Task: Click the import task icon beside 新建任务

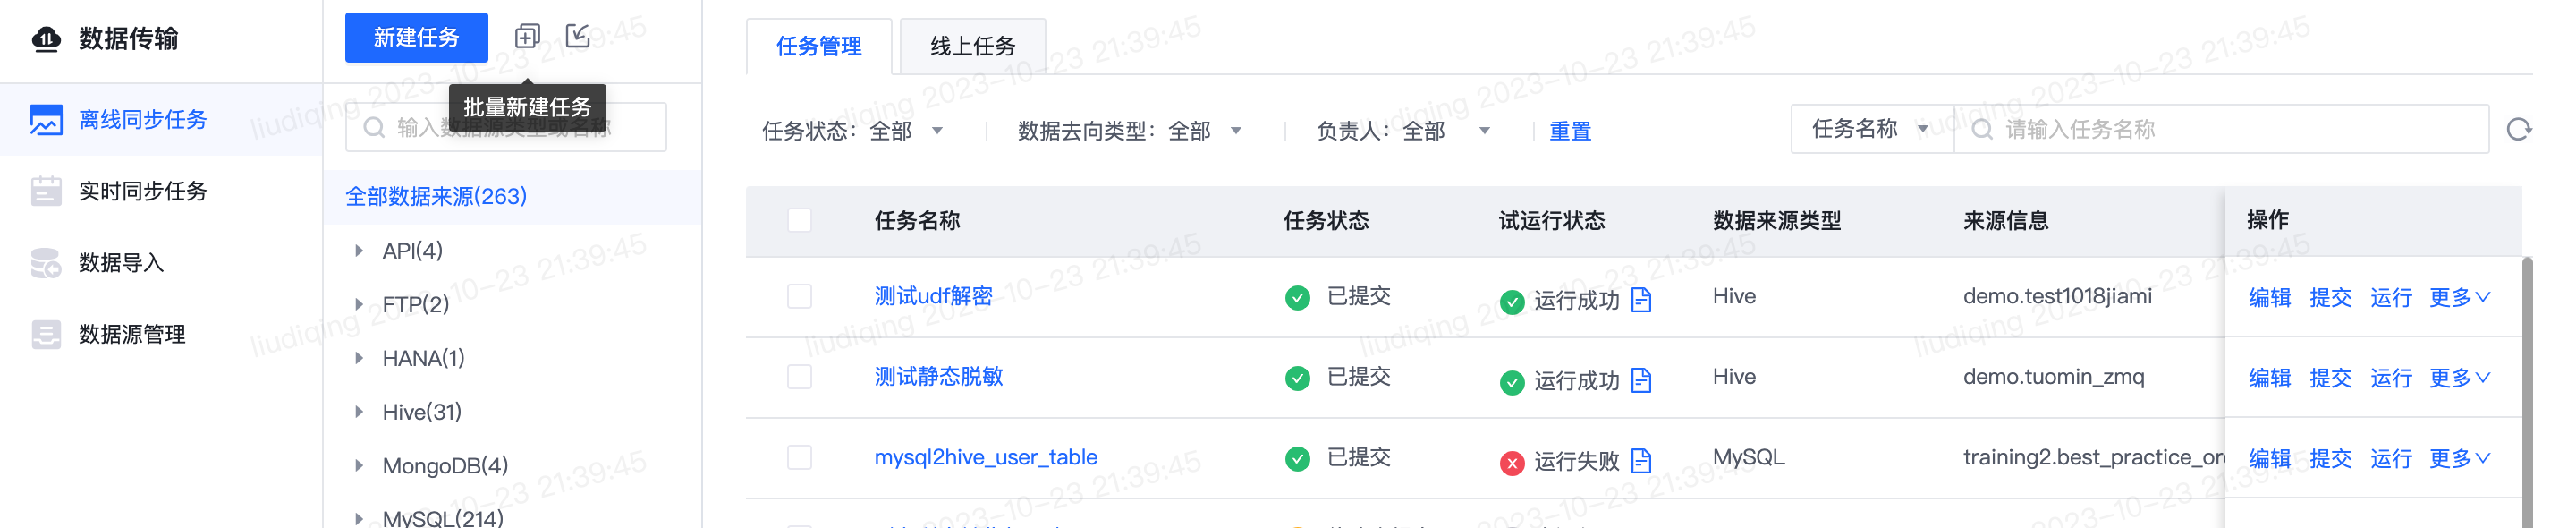Action: tap(578, 37)
